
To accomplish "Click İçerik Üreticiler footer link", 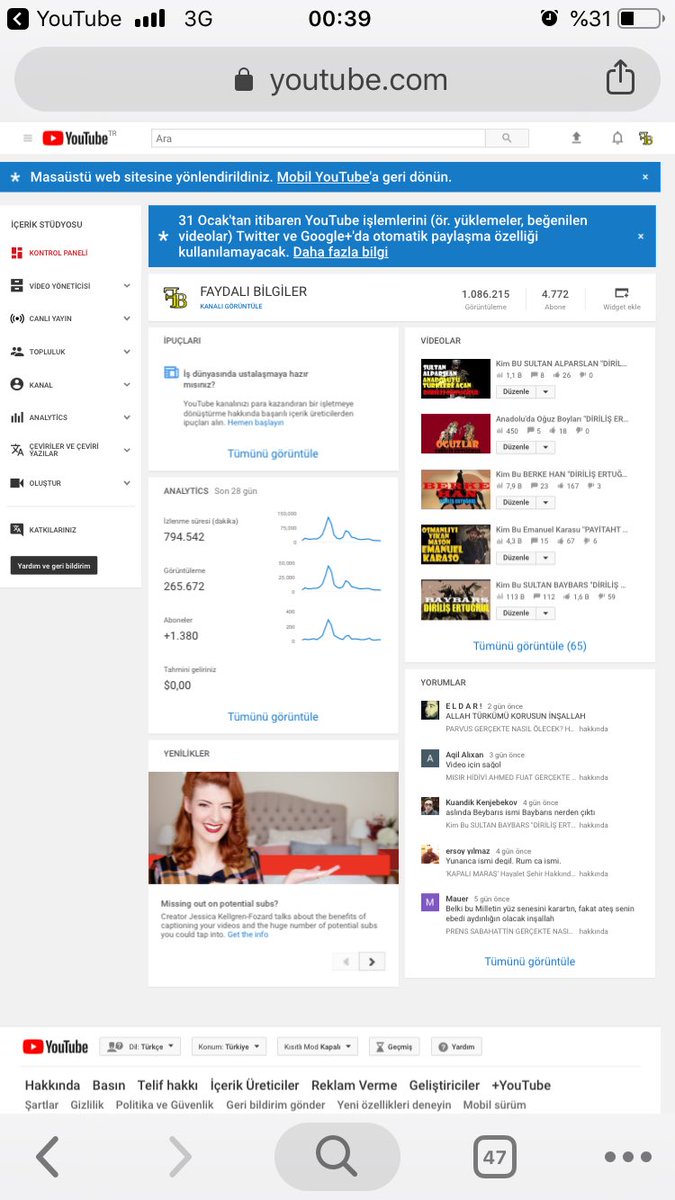I will [x=255, y=1085].
